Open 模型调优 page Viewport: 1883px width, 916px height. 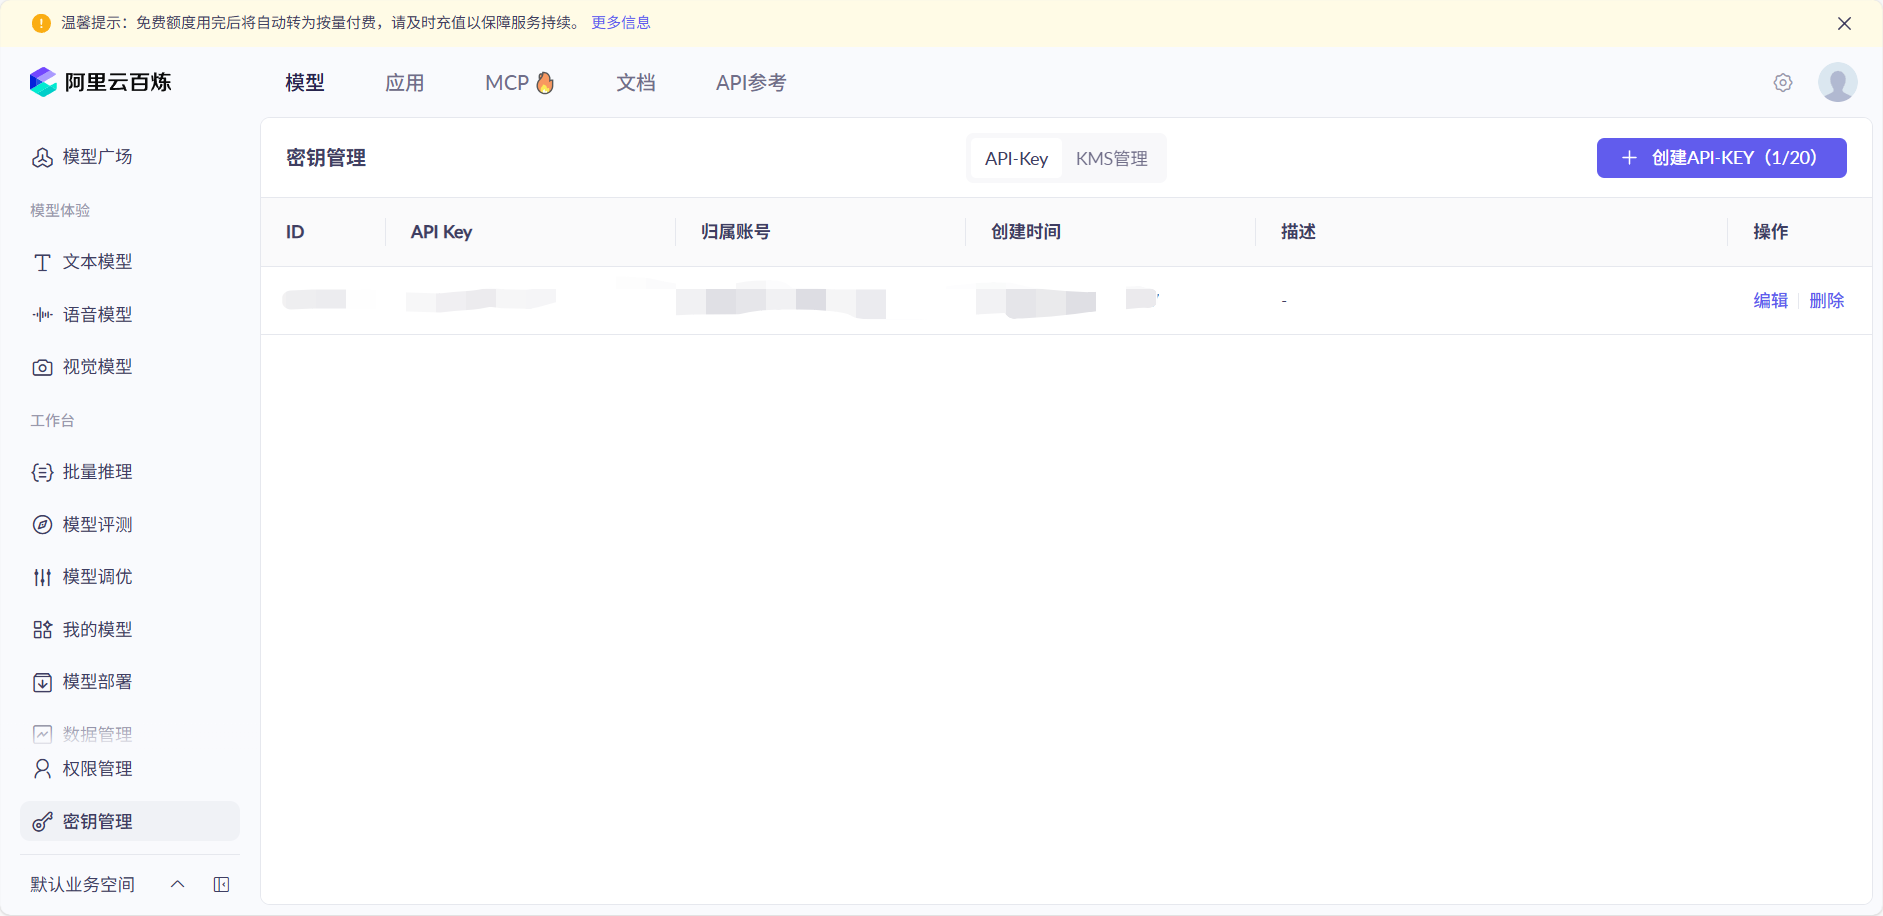click(96, 576)
